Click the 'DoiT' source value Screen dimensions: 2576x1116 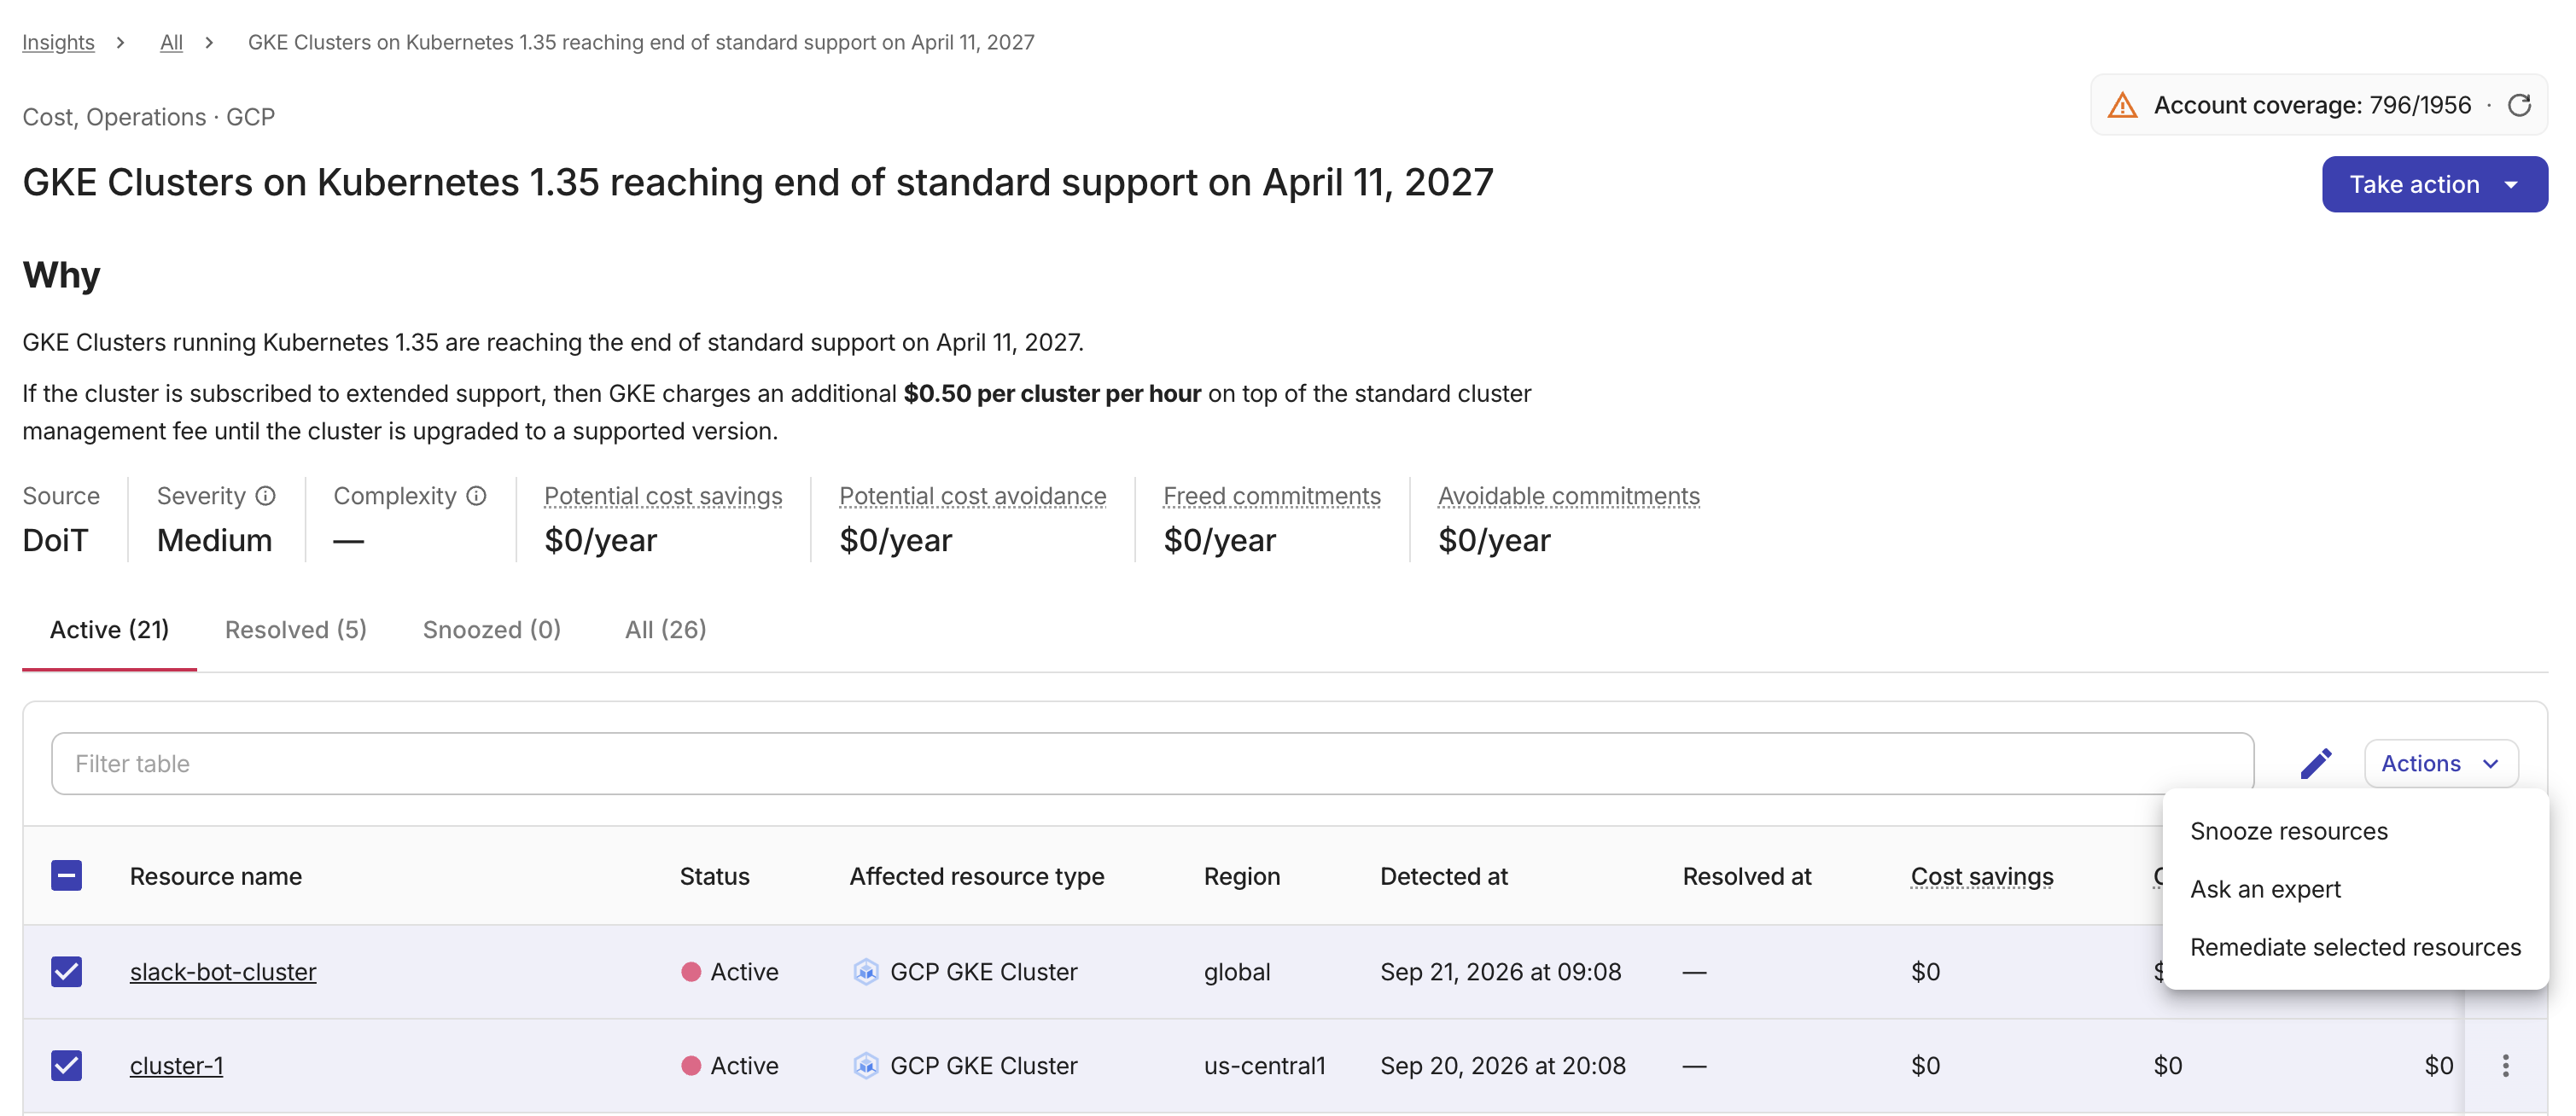coord(55,540)
